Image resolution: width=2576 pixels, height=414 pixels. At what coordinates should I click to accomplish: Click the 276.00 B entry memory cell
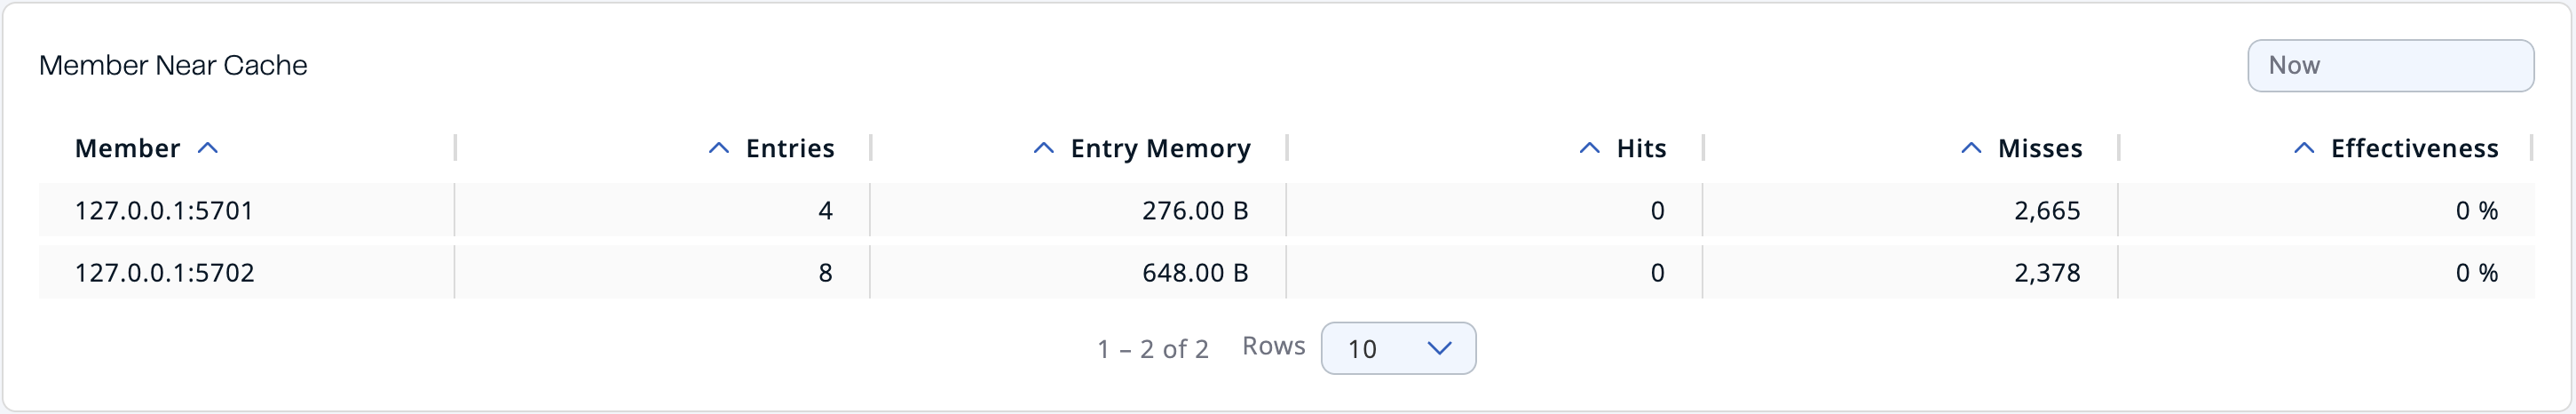click(1195, 211)
